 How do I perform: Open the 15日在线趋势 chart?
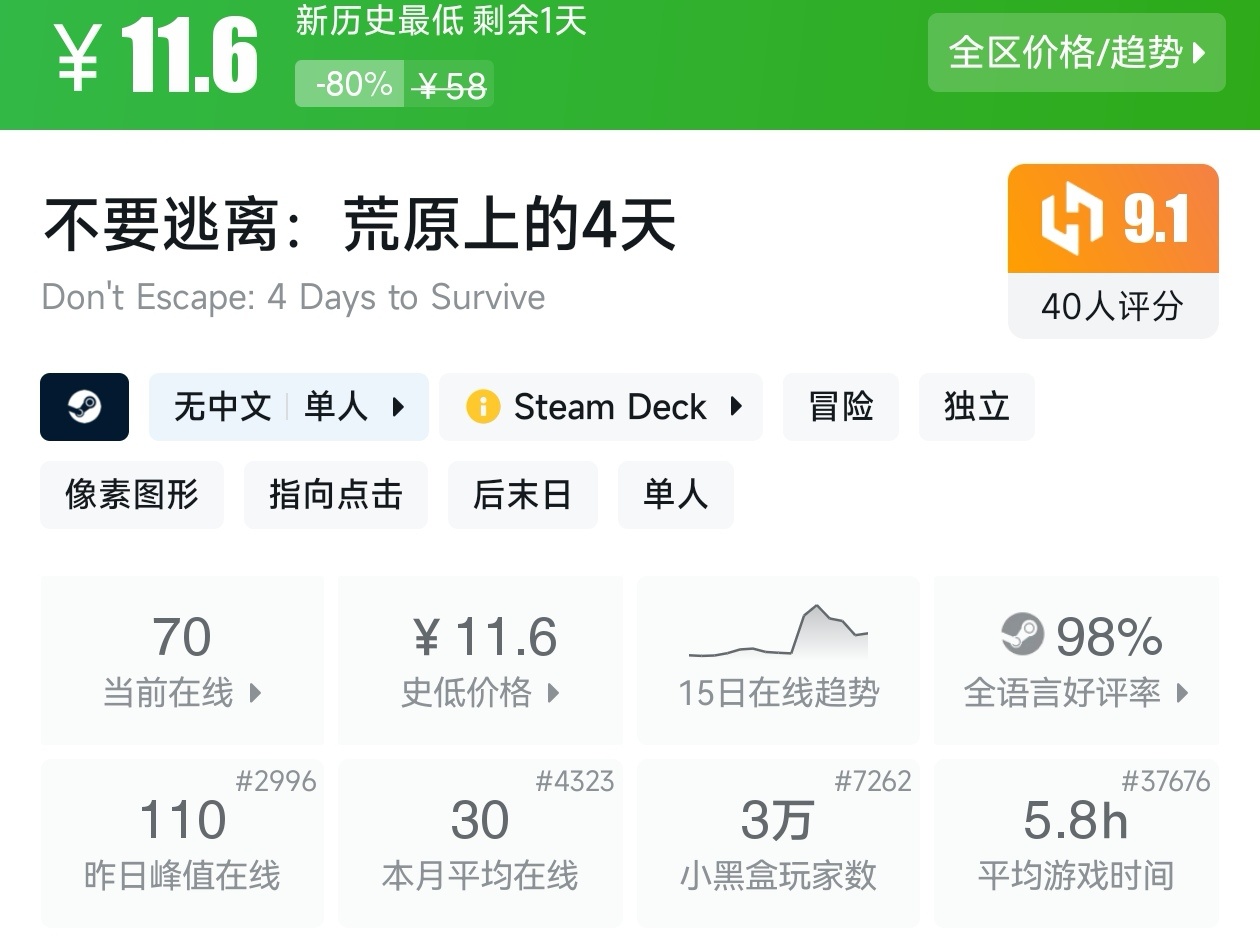tap(778, 660)
